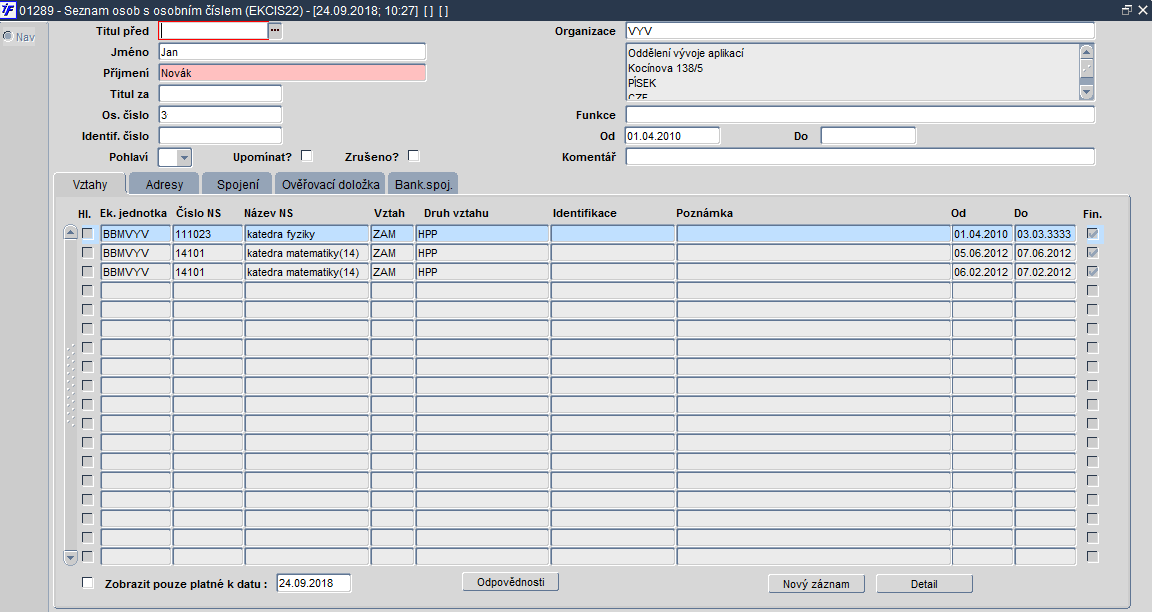
Task: Click the organization address box scroll-down arrow
Action: (x=1087, y=92)
